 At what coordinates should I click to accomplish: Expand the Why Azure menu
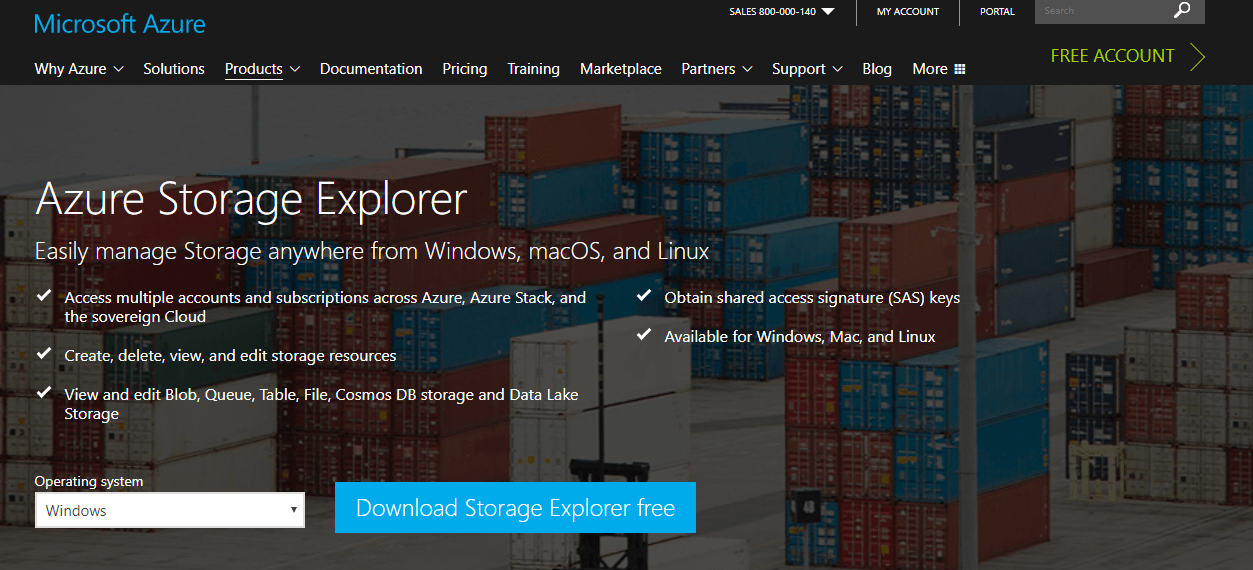click(79, 69)
